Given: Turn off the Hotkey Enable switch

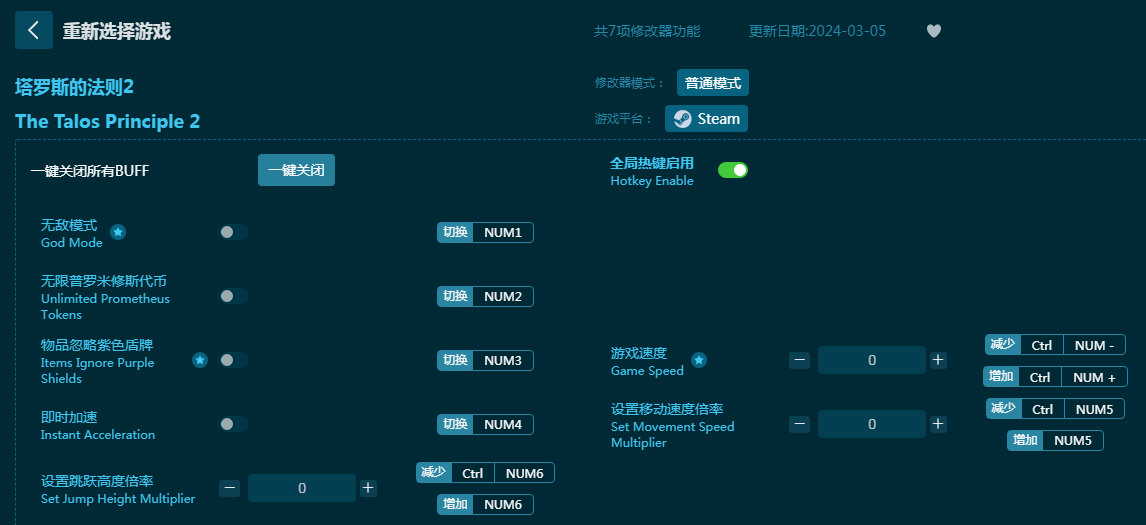Looking at the screenshot, I should tap(732, 170).
